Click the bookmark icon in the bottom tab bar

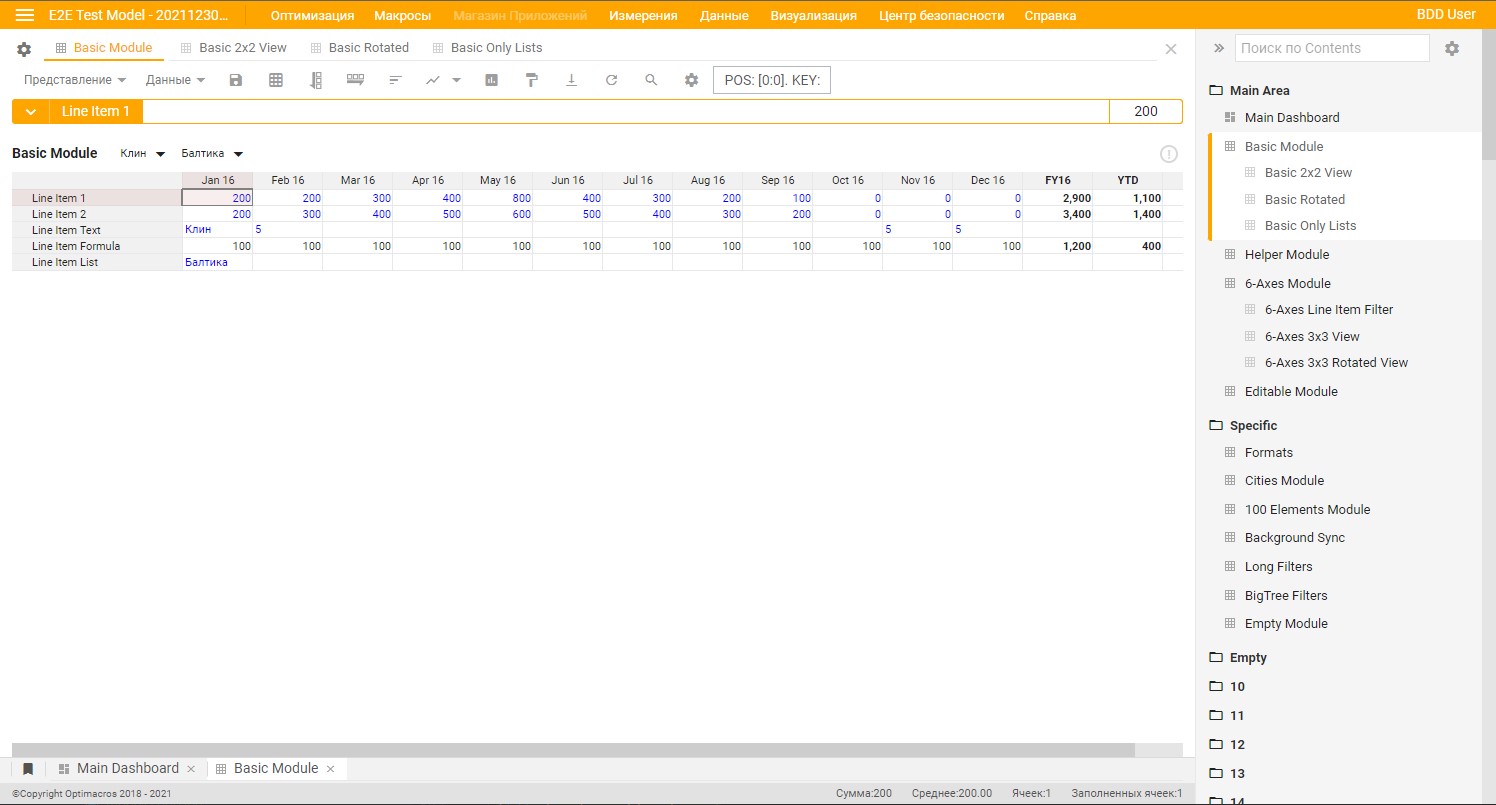coord(28,769)
